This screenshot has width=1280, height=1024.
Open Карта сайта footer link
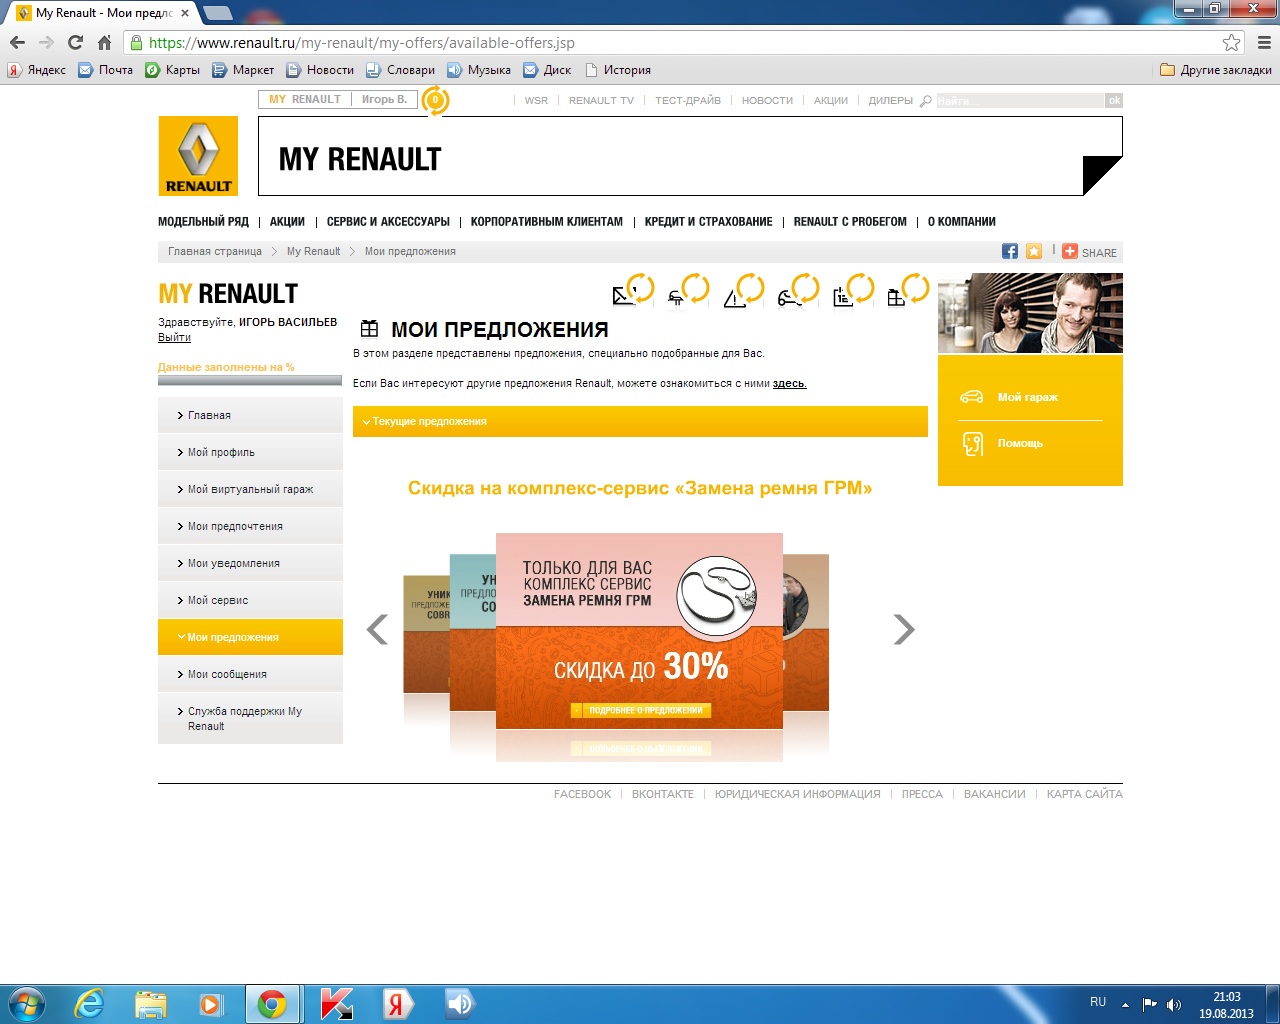pos(1085,794)
